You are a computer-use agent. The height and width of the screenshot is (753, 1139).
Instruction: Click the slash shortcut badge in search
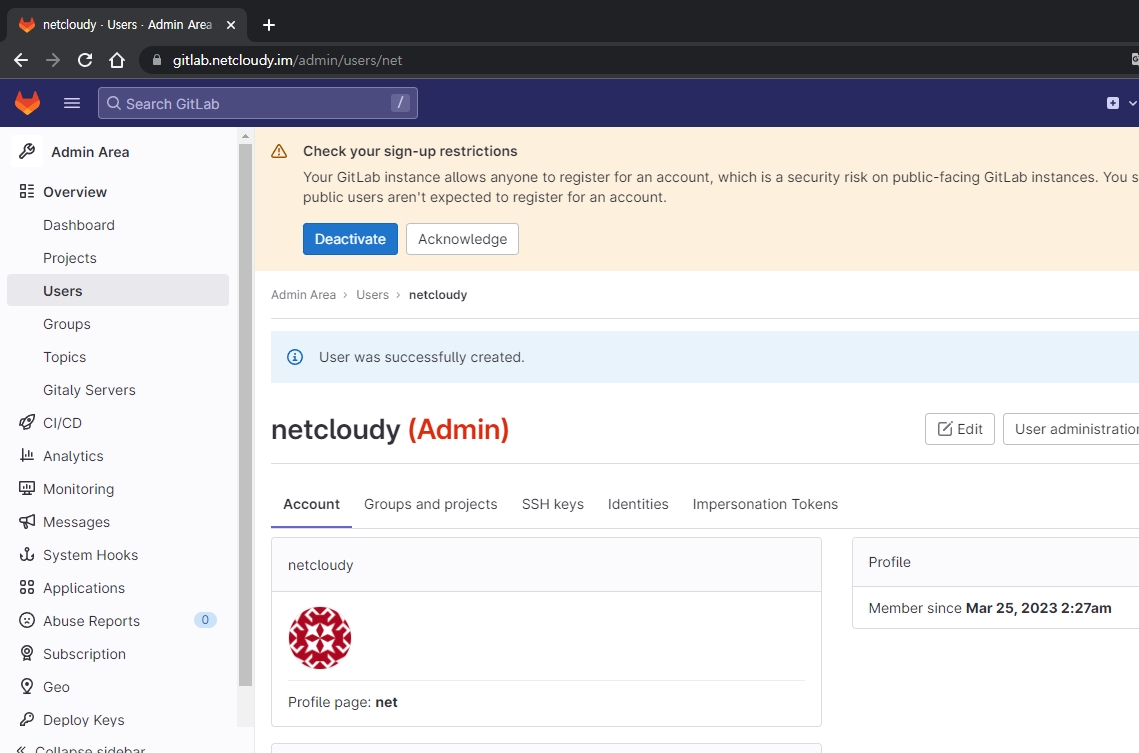(x=400, y=103)
